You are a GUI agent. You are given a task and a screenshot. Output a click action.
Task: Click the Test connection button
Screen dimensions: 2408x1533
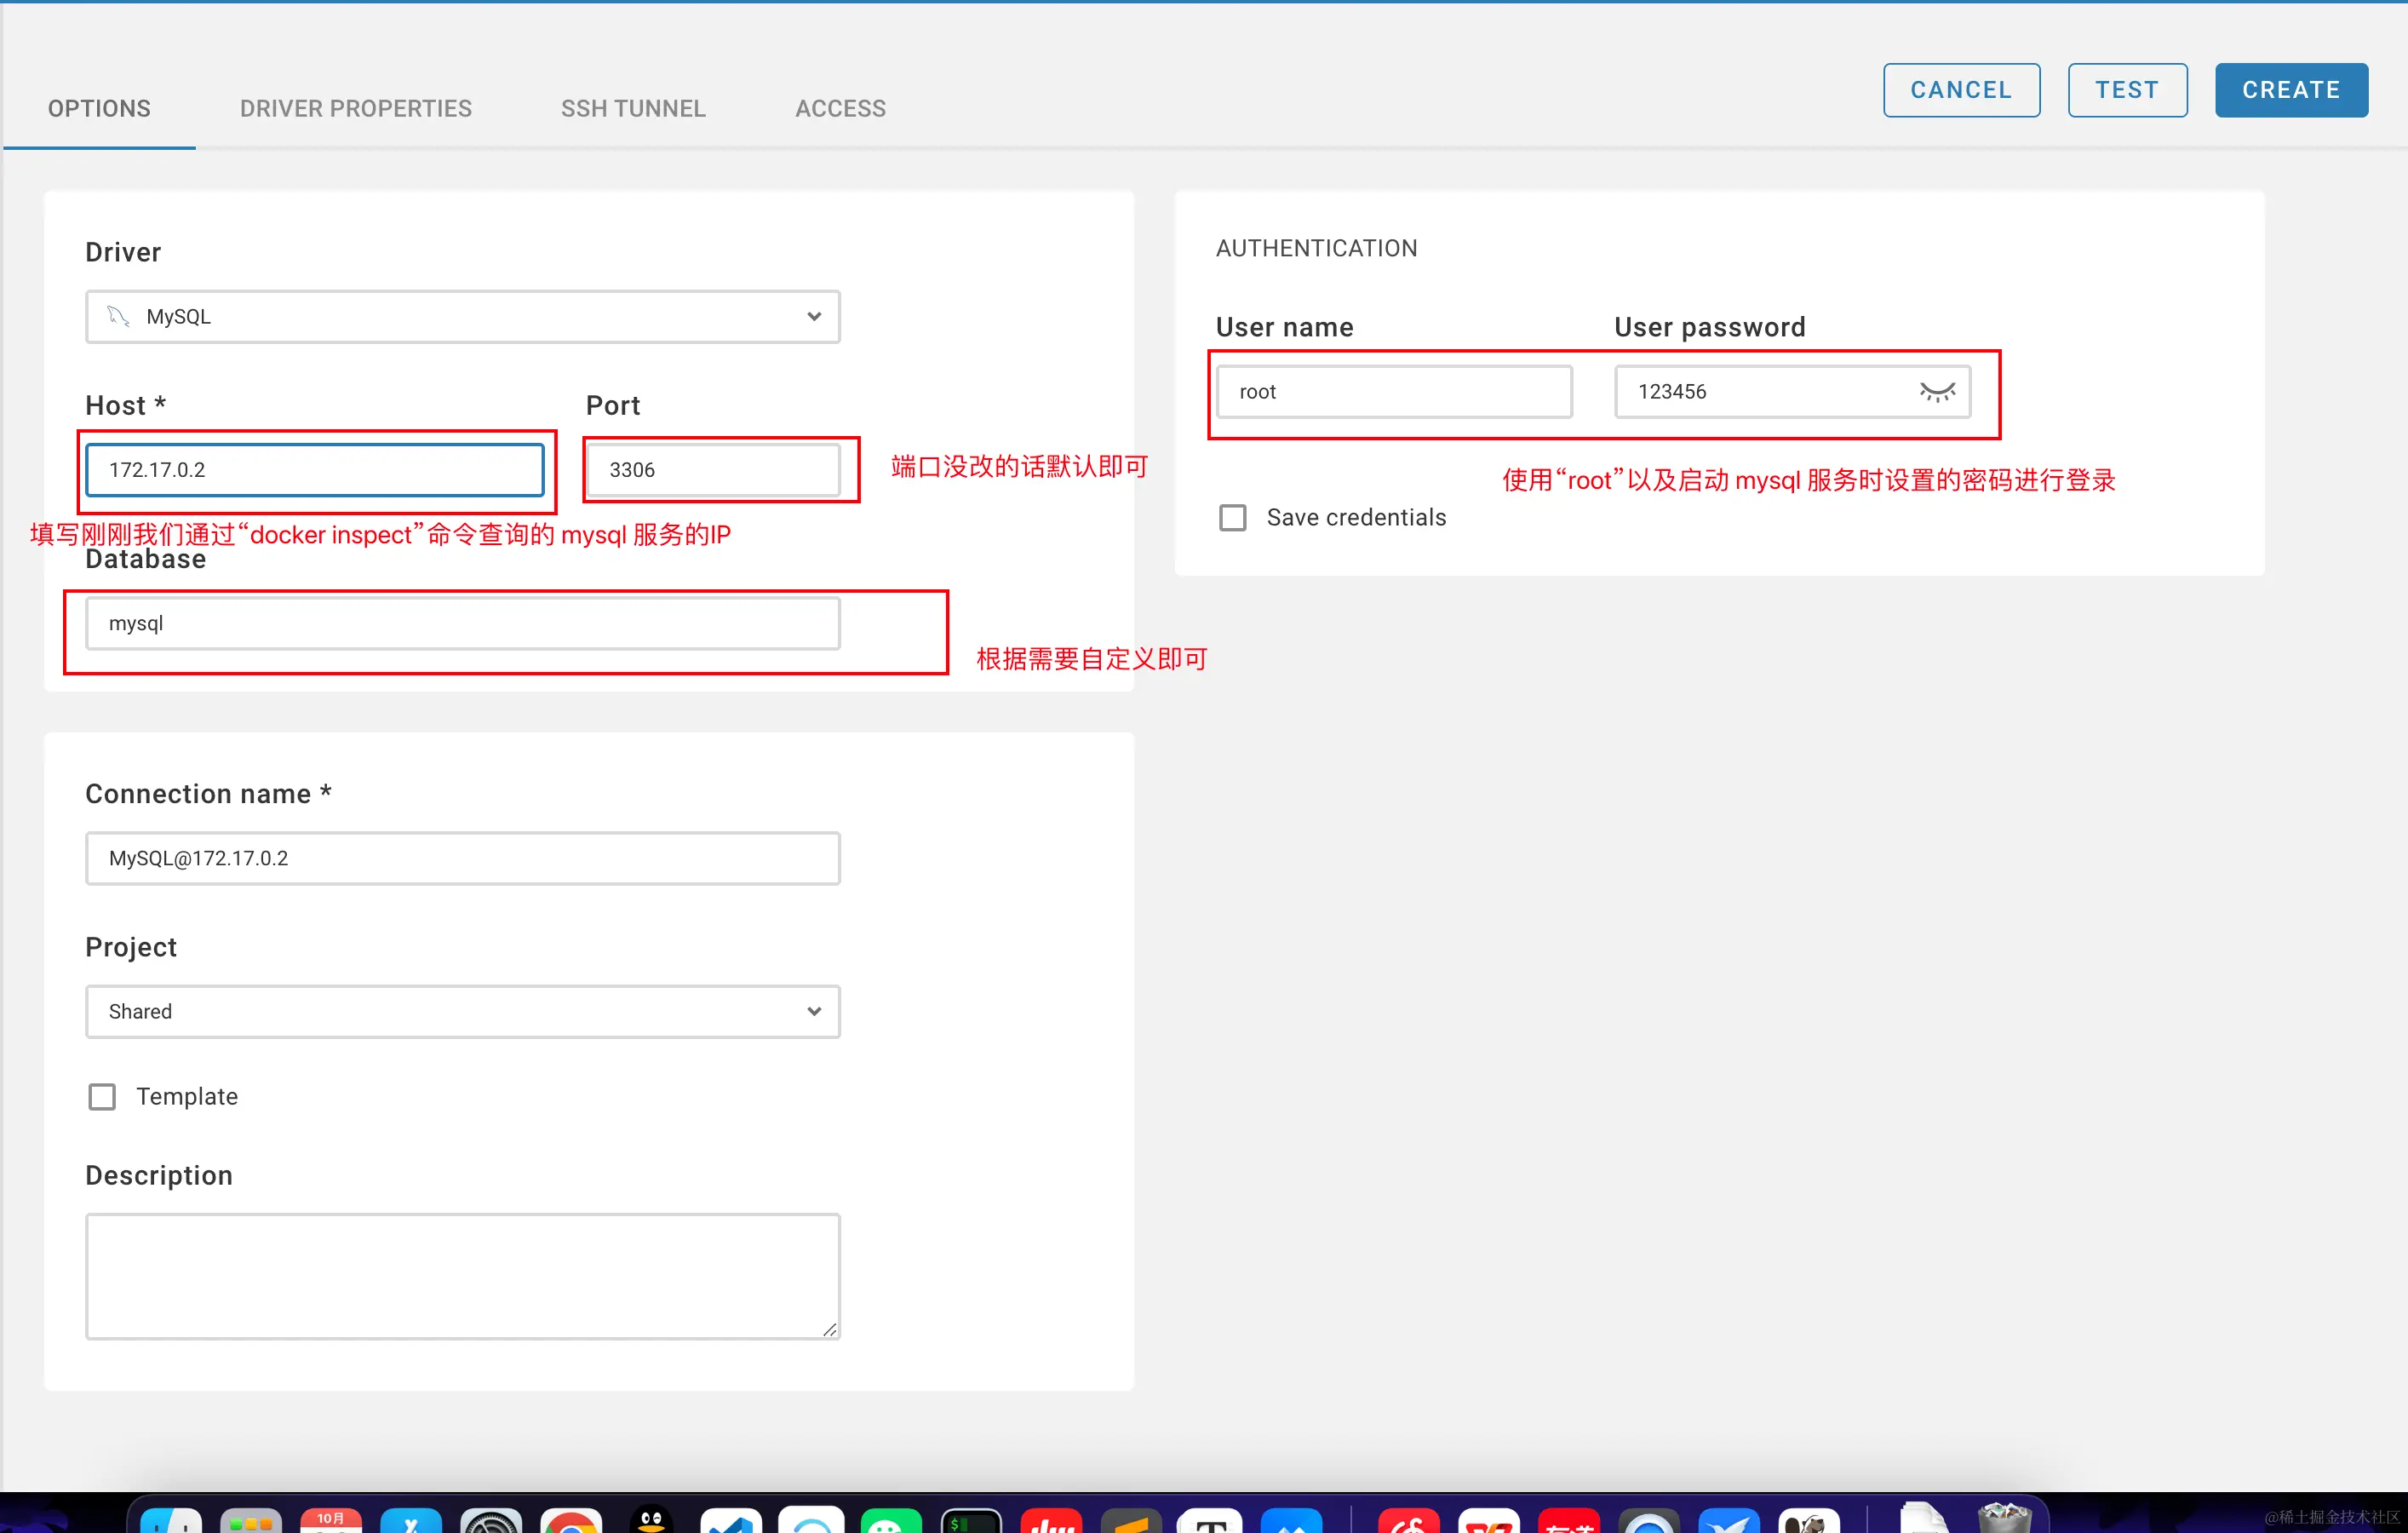pos(2127,90)
